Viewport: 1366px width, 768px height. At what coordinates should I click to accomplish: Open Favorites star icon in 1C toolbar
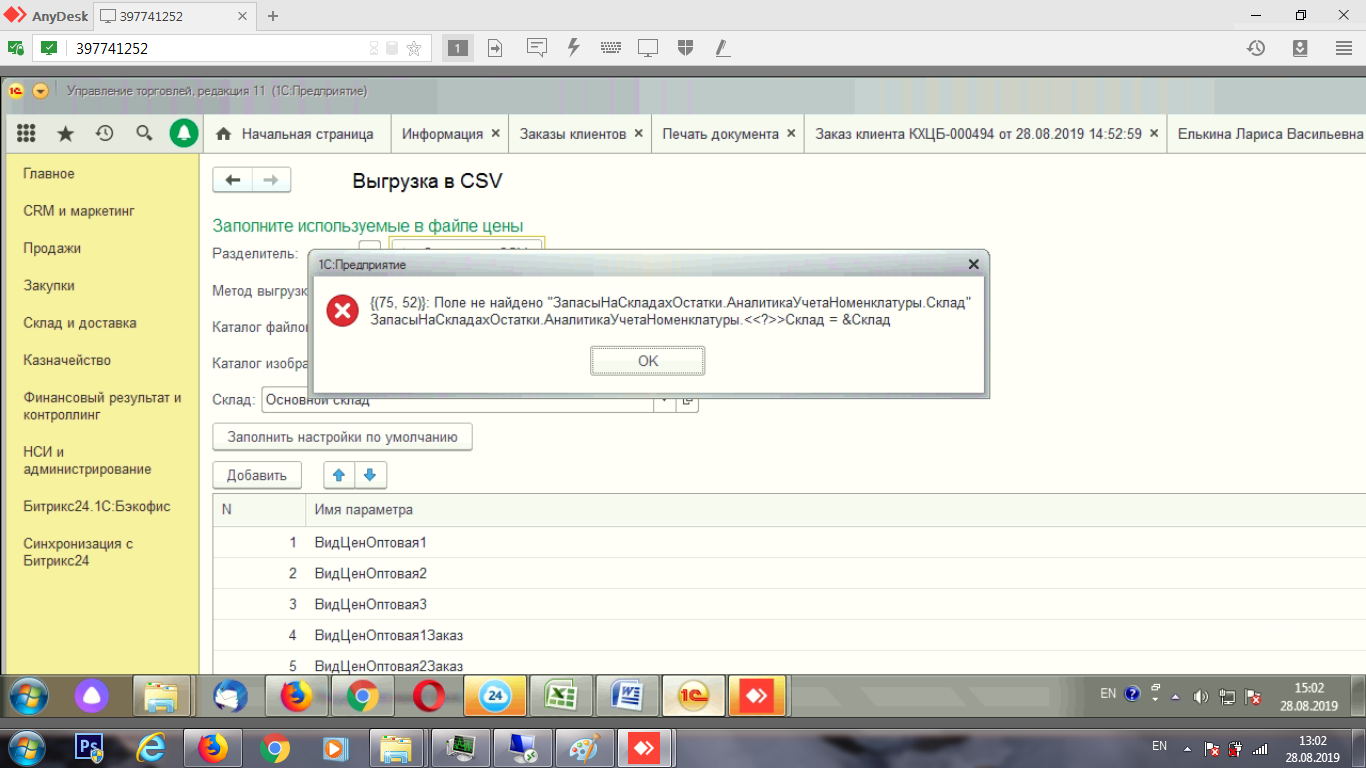click(x=66, y=134)
